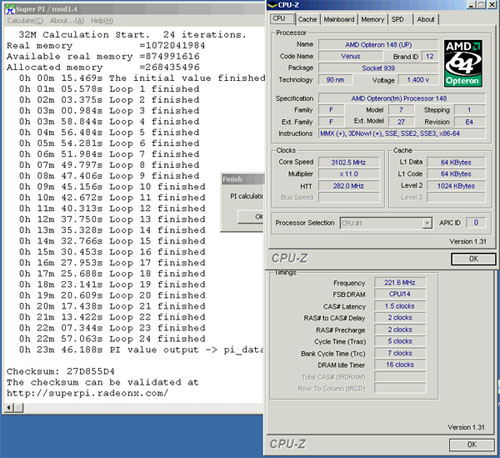Click the memory Frequency value 221.6 MHz
The image size is (500, 458).
pyautogui.click(x=400, y=283)
